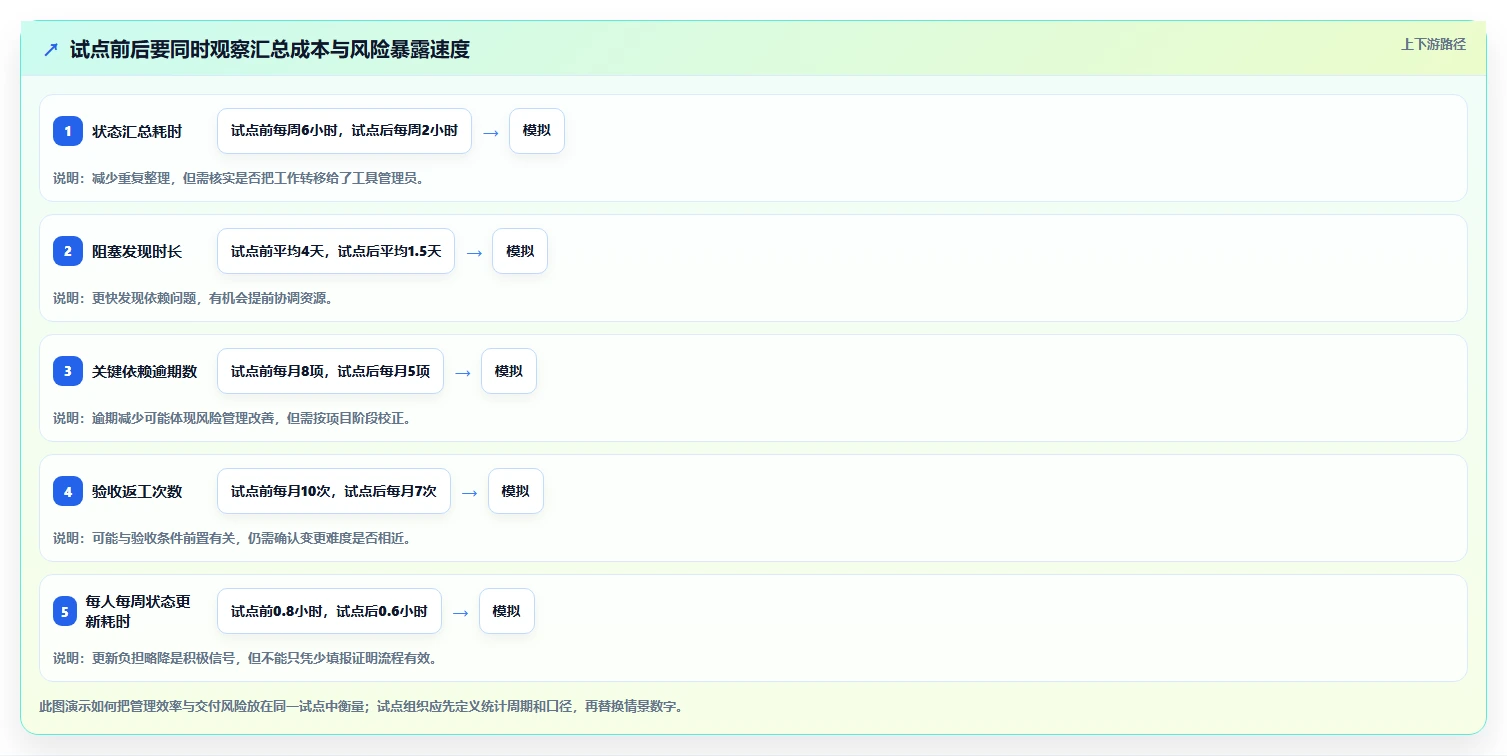Screen dimensions: 1507x756
Task: Click the label 关键依赖逾期数
Action: pos(145,371)
